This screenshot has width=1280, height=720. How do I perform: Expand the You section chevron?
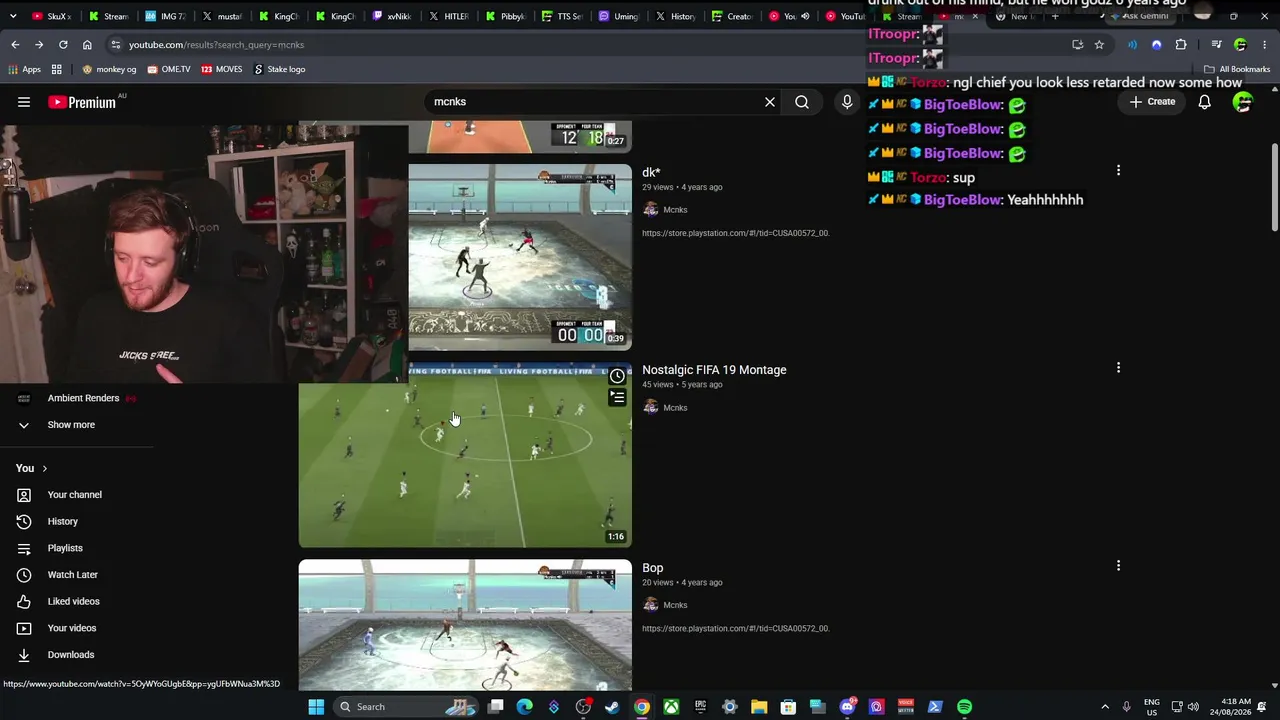point(44,468)
